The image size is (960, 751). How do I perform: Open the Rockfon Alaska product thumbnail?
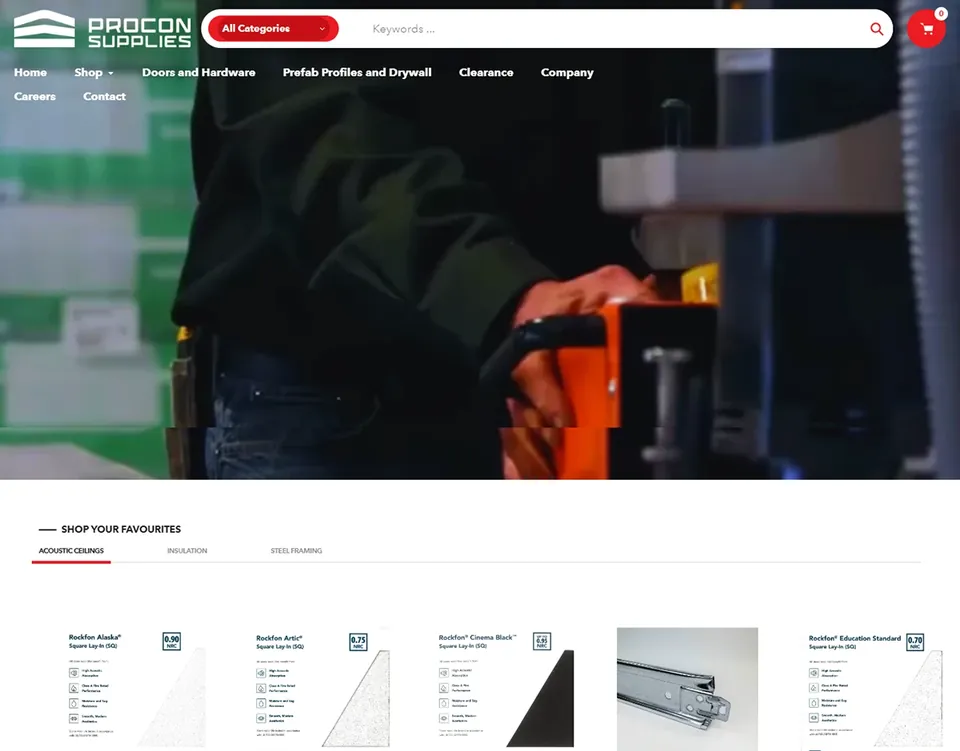tap(135, 689)
